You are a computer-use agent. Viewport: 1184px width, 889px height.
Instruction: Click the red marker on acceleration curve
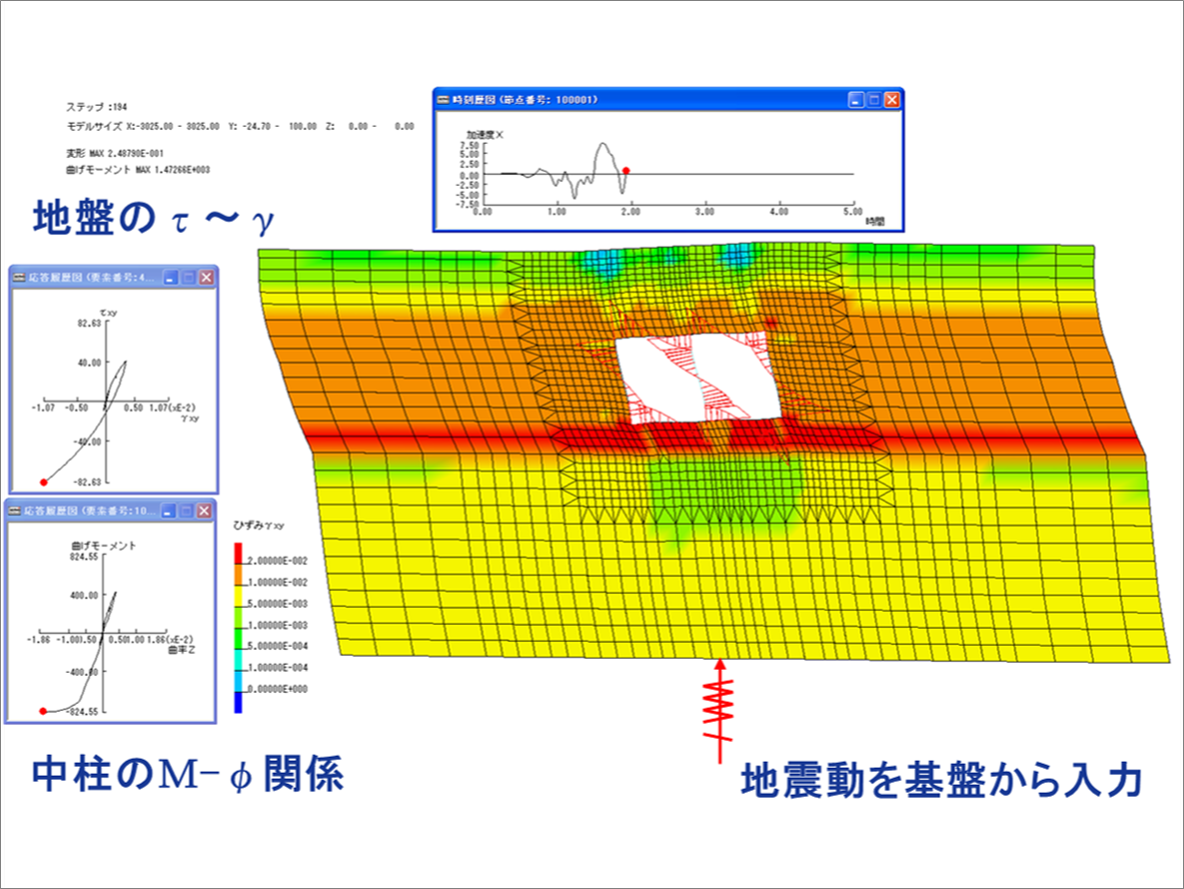(x=626, y=171)
